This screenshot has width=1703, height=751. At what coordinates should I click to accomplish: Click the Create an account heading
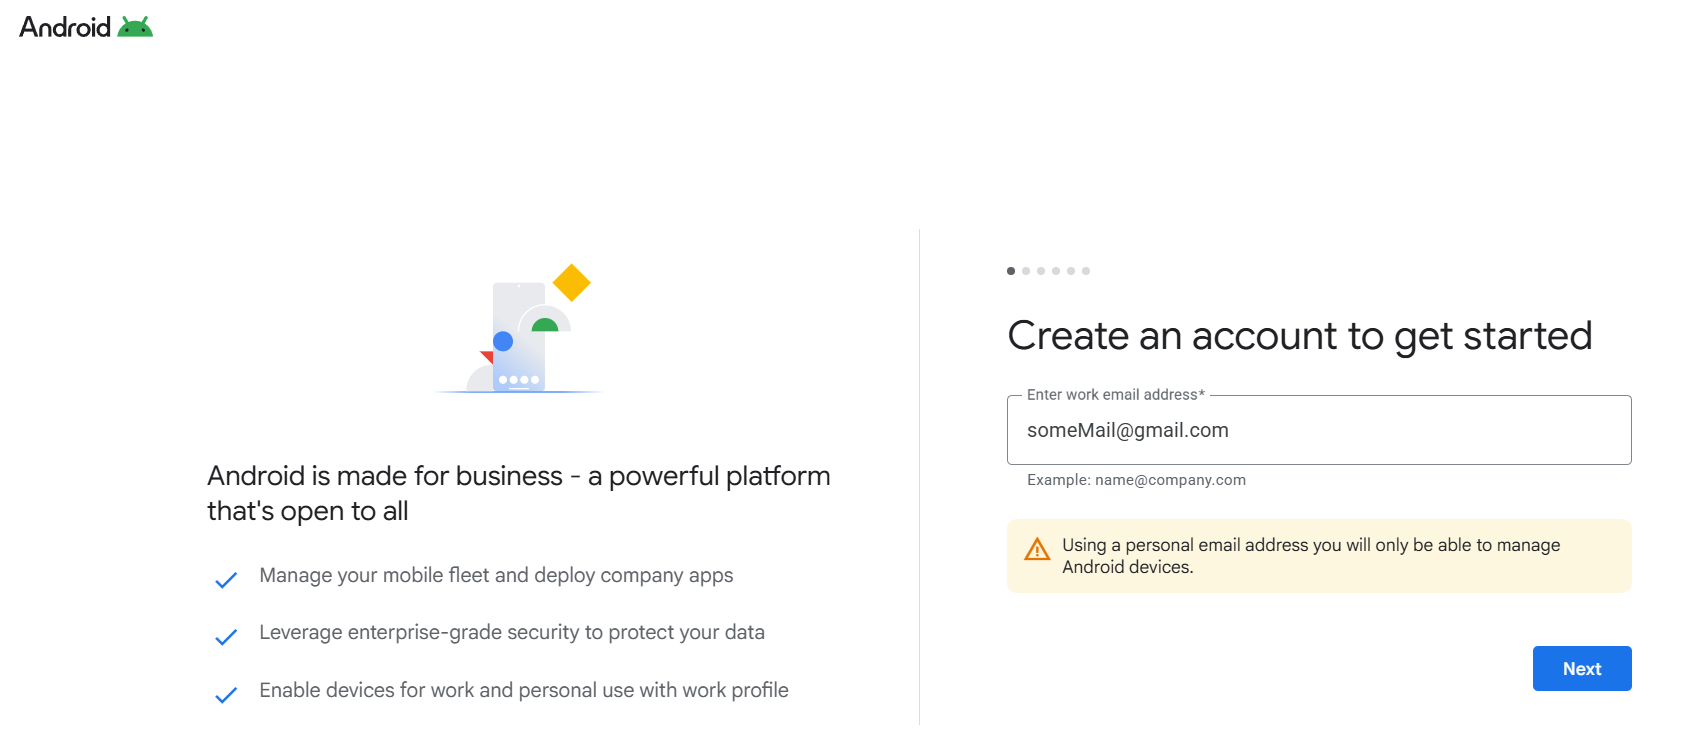(x=1300, y=336)
